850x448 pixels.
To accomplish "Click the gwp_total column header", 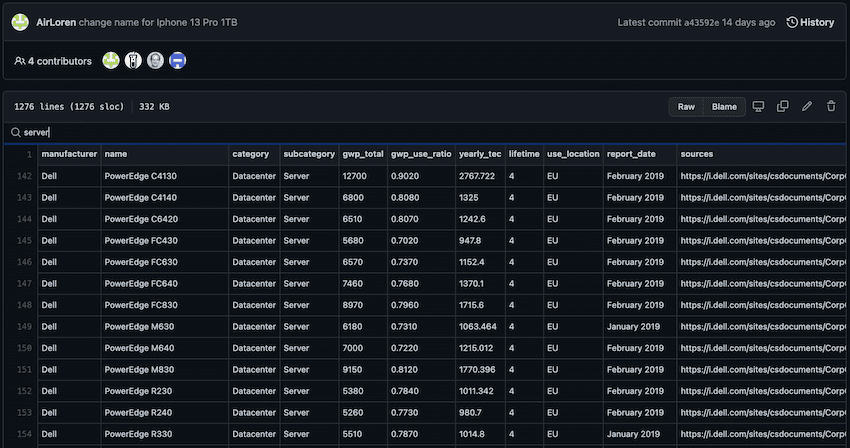I will [x=361, y=154].
